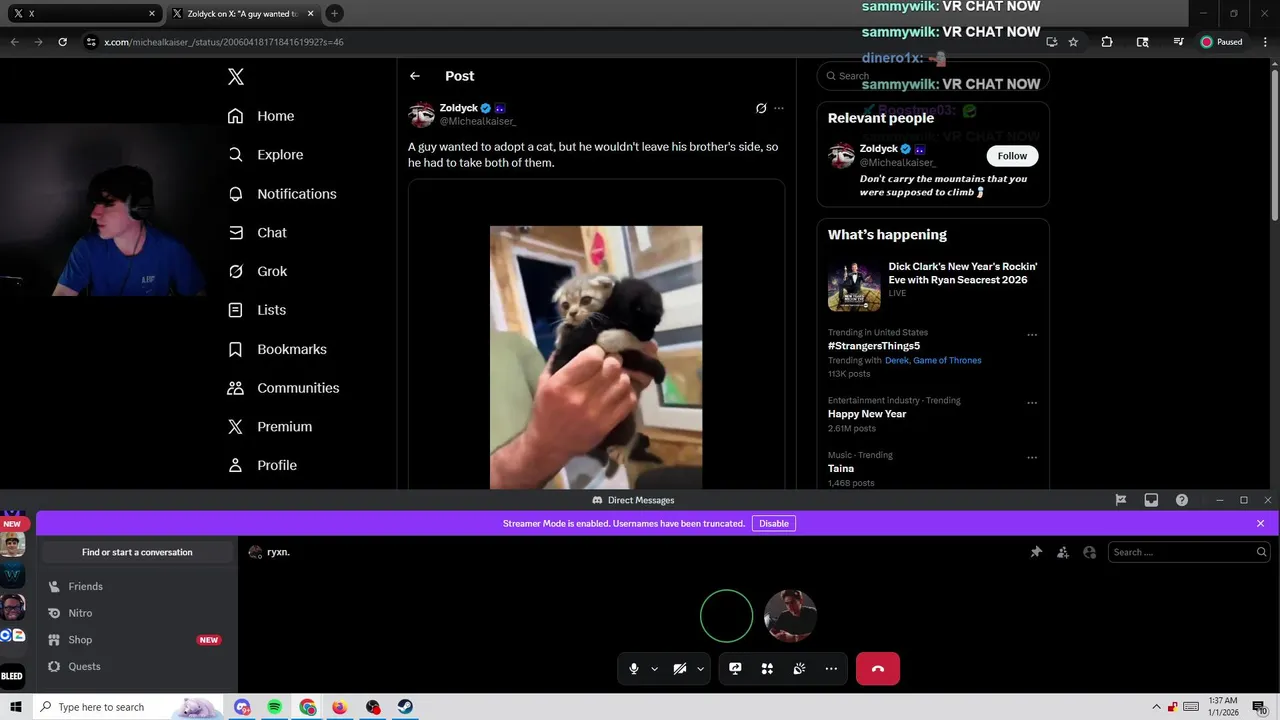Viewport: 1280px width, 720px height.
Task: Open Notifications in X sidebar
Action: [282, 194]
